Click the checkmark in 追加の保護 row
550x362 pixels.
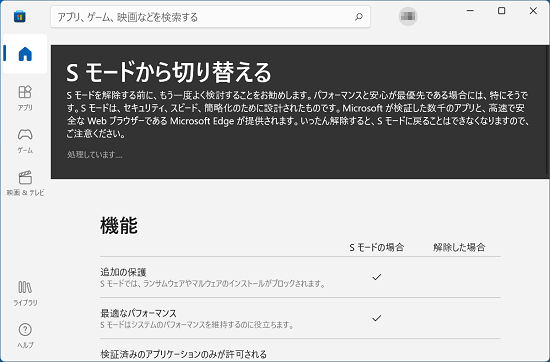(x=377, y=277)
